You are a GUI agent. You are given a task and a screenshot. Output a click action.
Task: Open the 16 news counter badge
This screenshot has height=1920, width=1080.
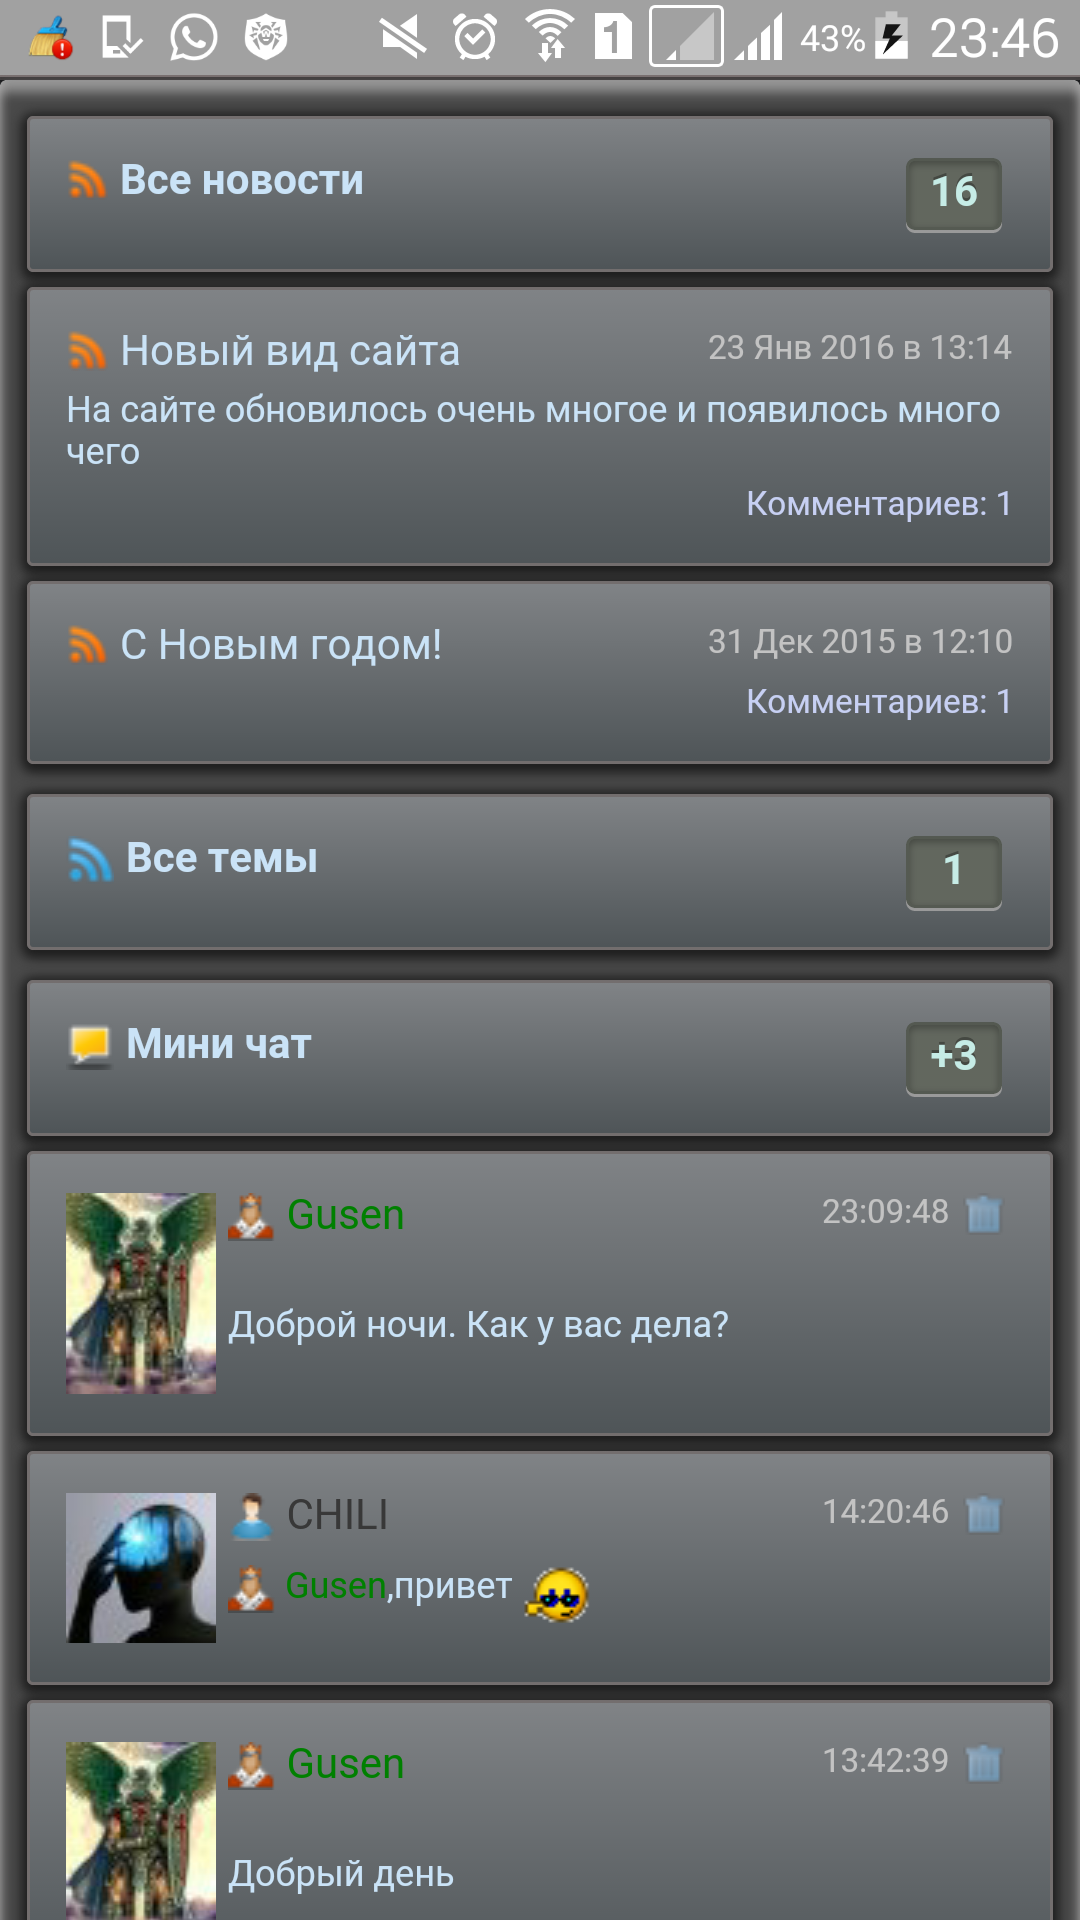tap(954, 194)
